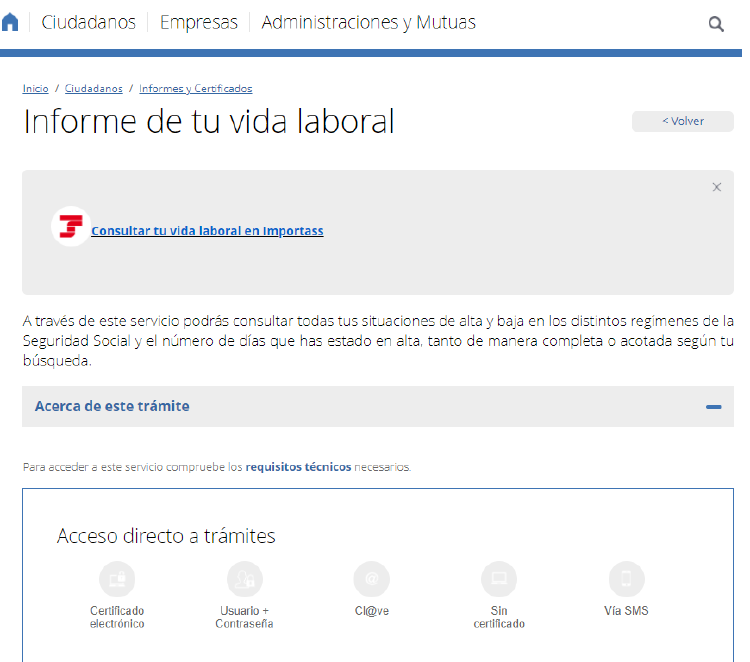Select the Usuario + Contraseña access icon

point(245,579)
